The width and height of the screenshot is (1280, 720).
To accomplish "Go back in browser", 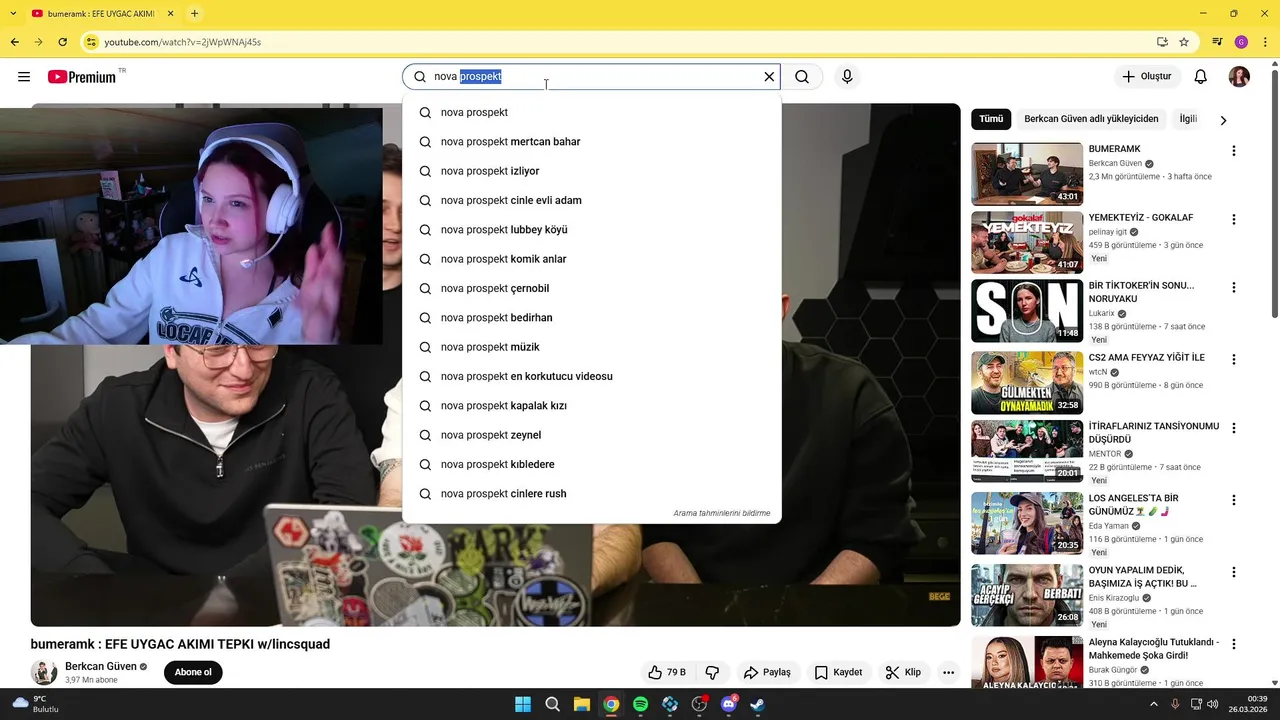I will point(14,42).
